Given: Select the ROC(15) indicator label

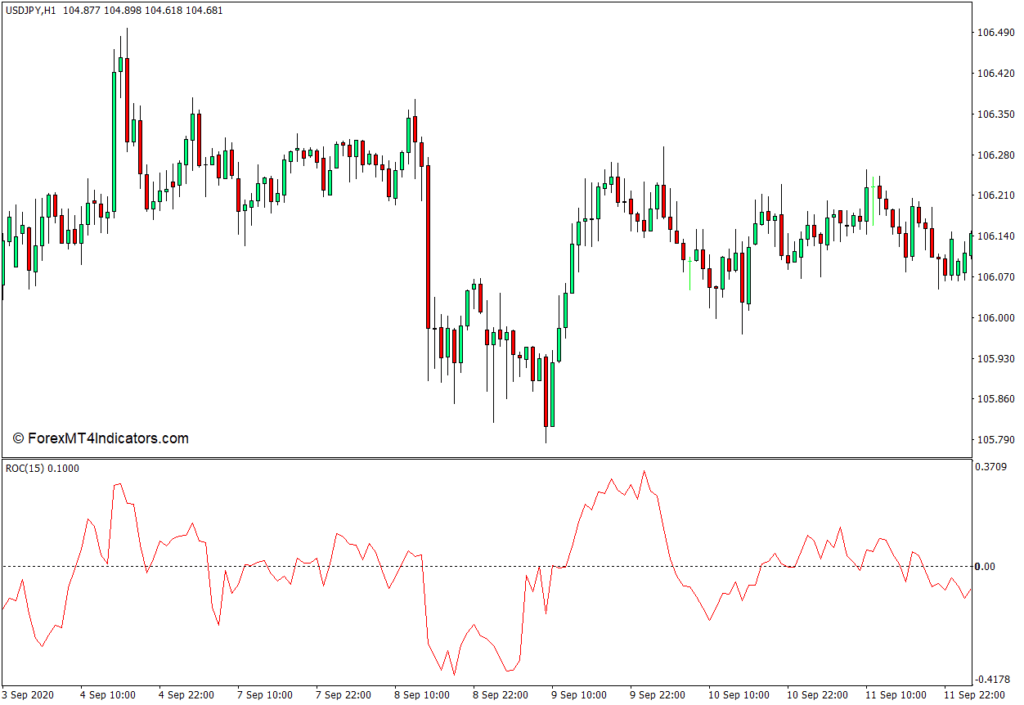Looking at the screenshot, I should tap(40, 468).
